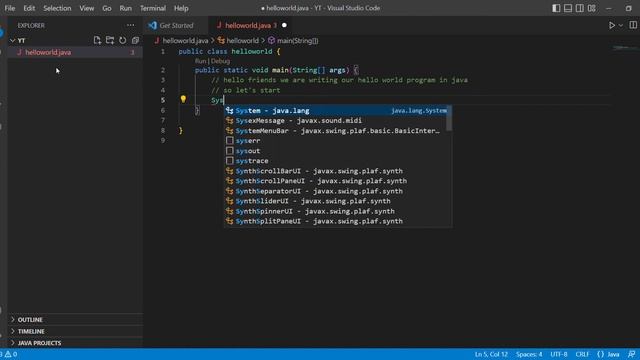The height and width of the screenshot is (360, 640).
Task: Open Explorer more actions ellipsis menu
Action: (130, 25)
